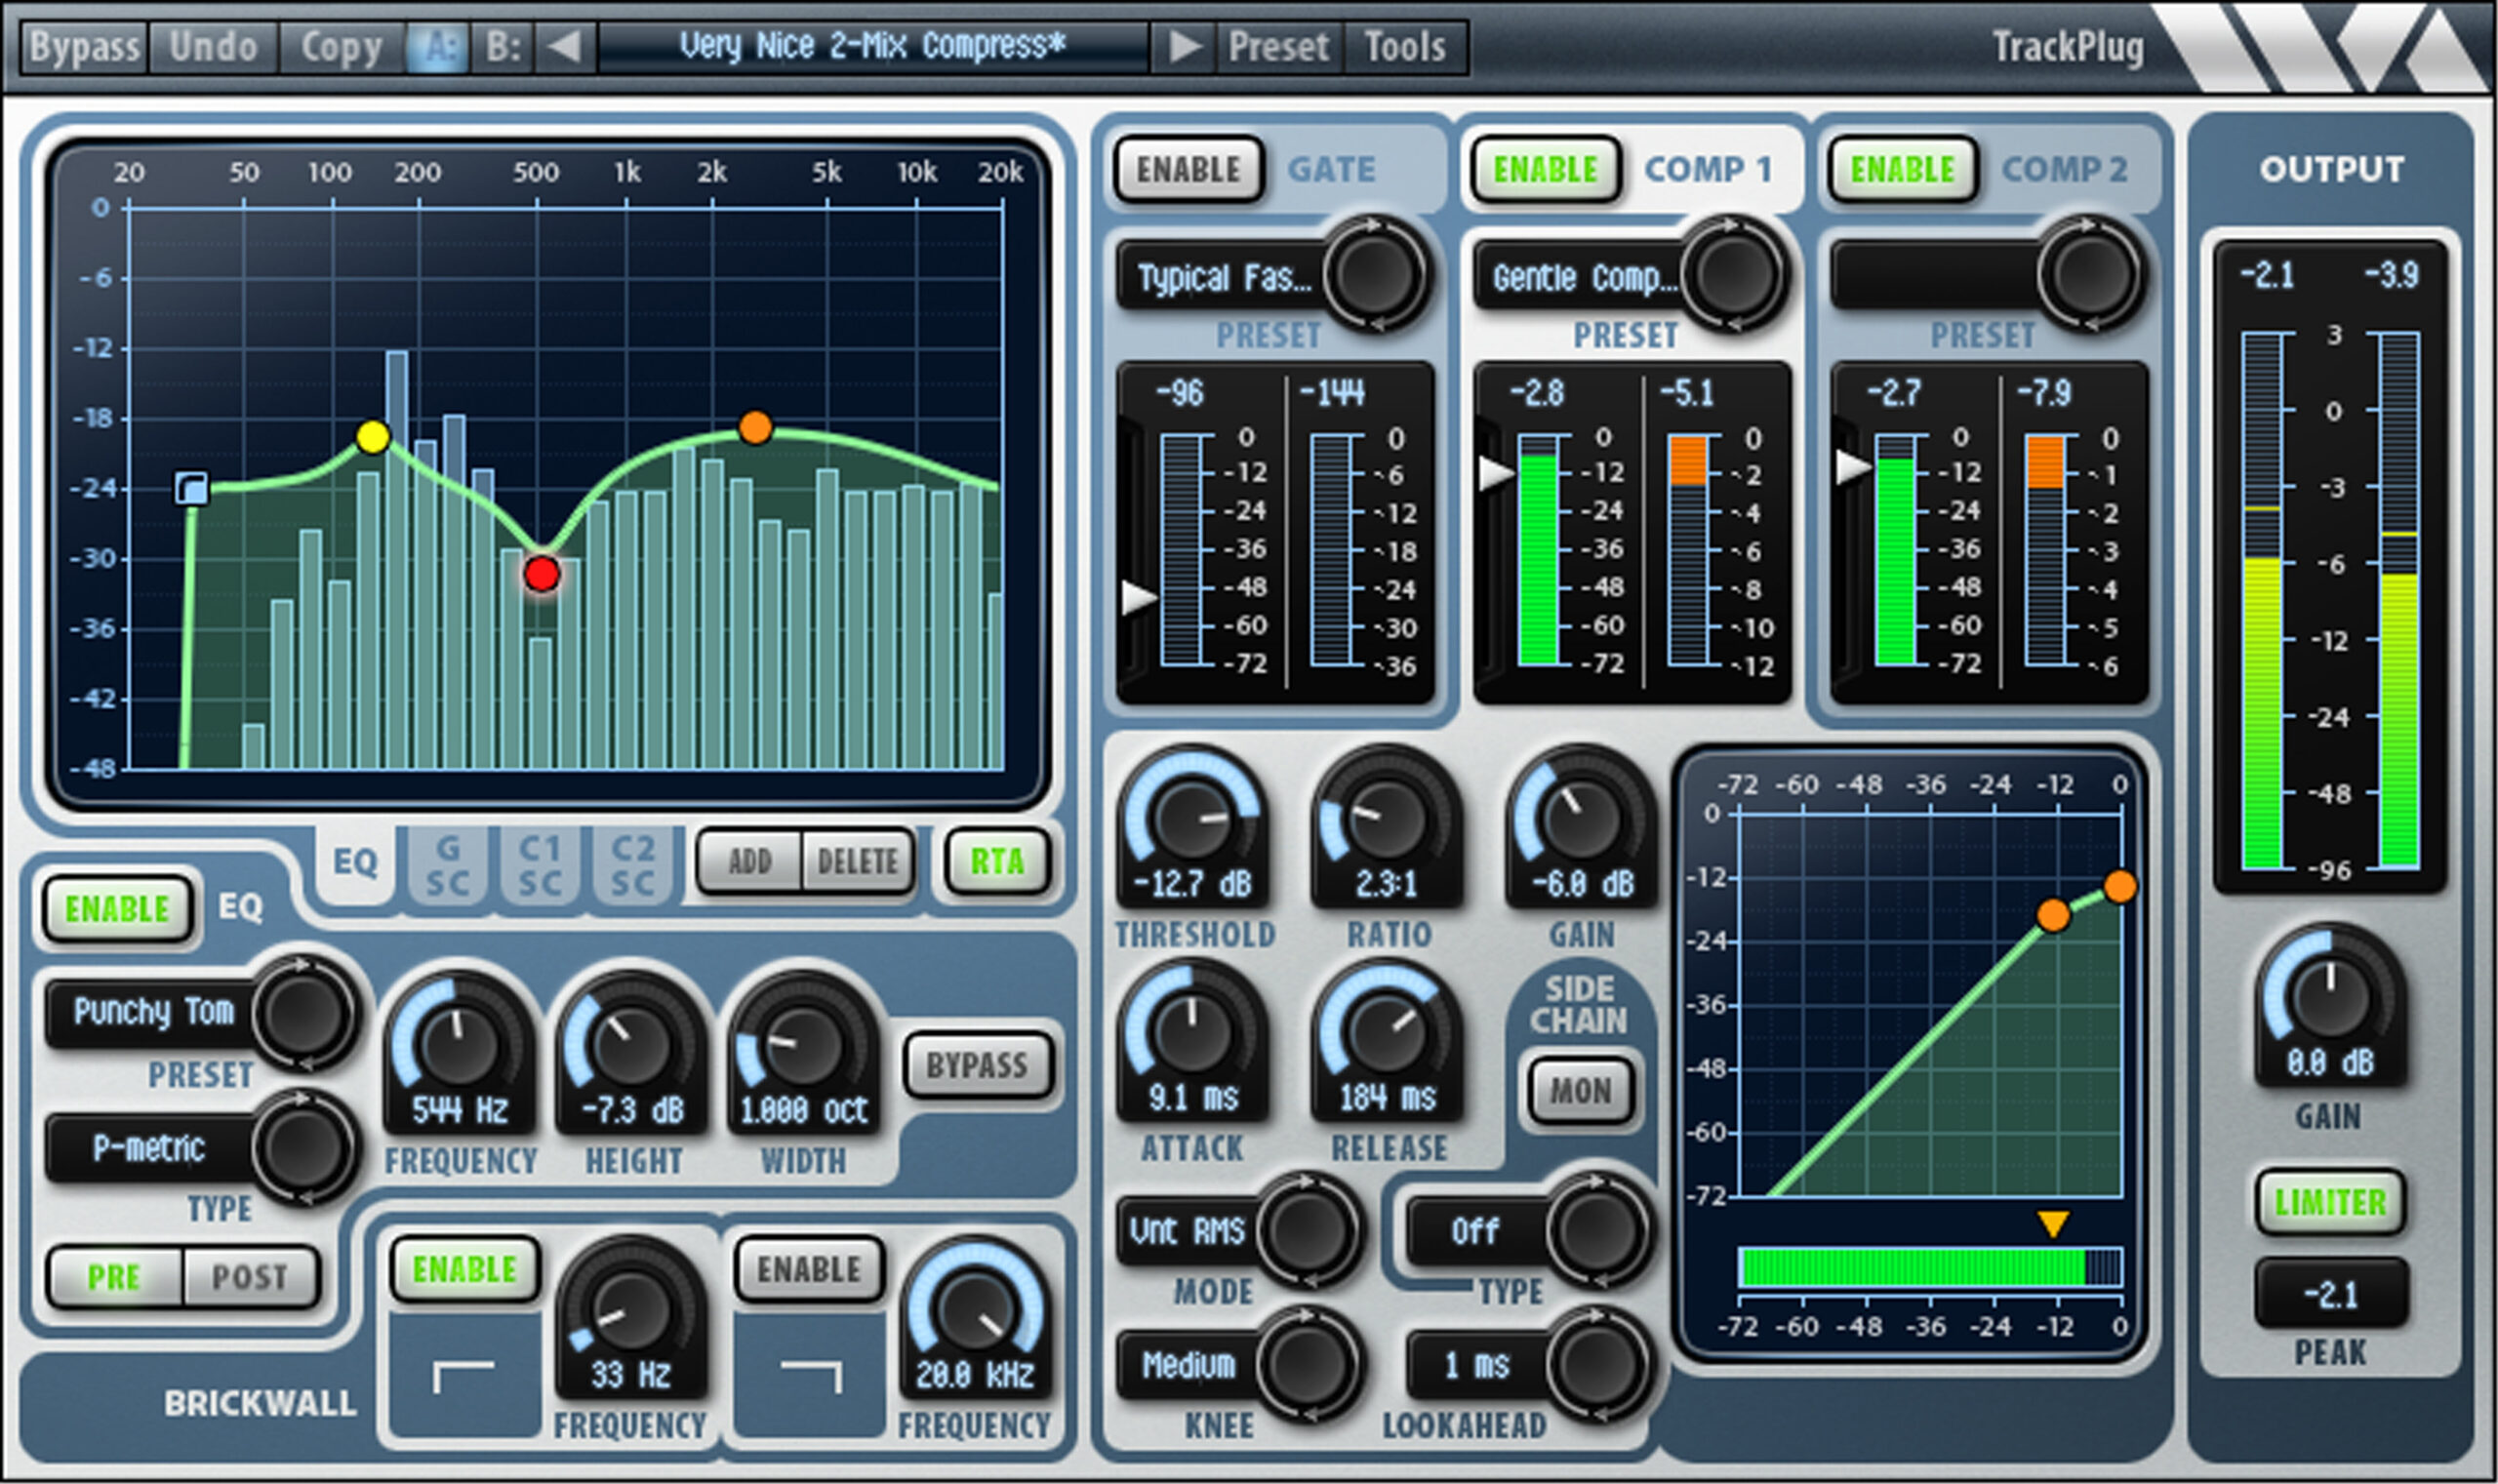Click the EQ band BYPASS button
The image size is (2498, 1484).
point(977,1066)
